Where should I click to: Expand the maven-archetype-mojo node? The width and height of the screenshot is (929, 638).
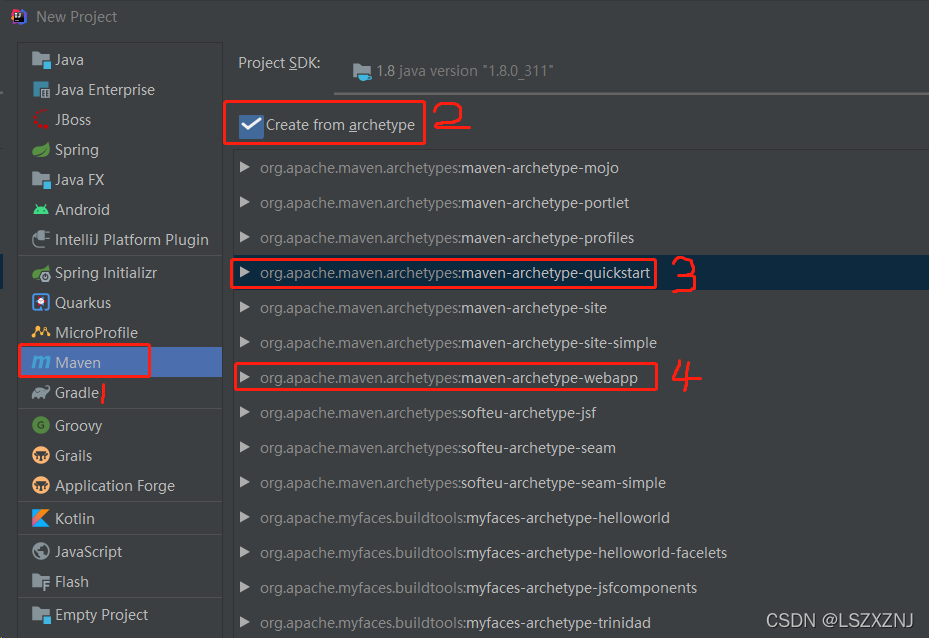click(245, 168)
